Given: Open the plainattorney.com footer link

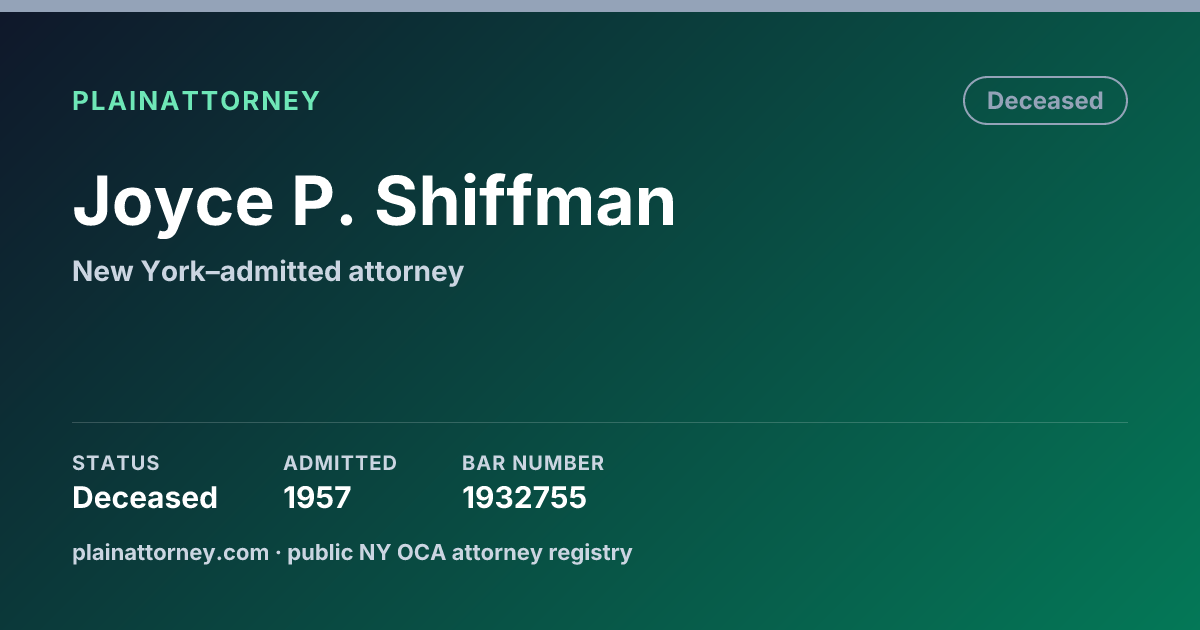Looking at the screenshot, I should (170, 552).
